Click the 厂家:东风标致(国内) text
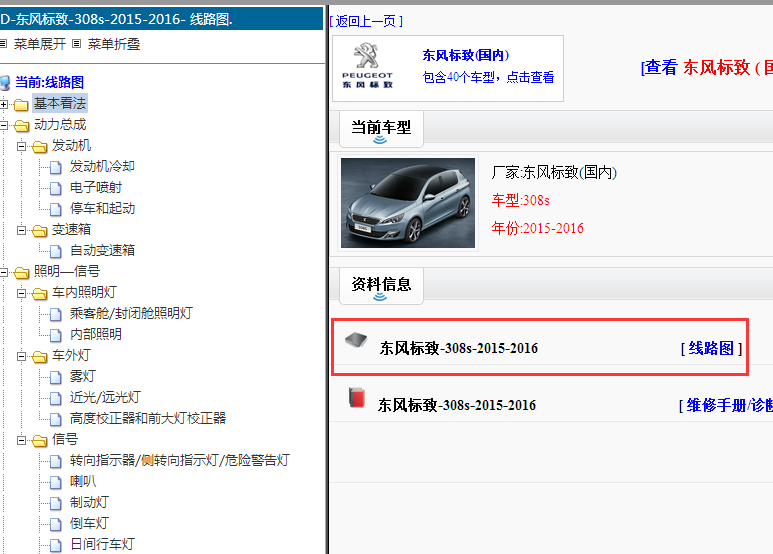 tap(554, 173)
